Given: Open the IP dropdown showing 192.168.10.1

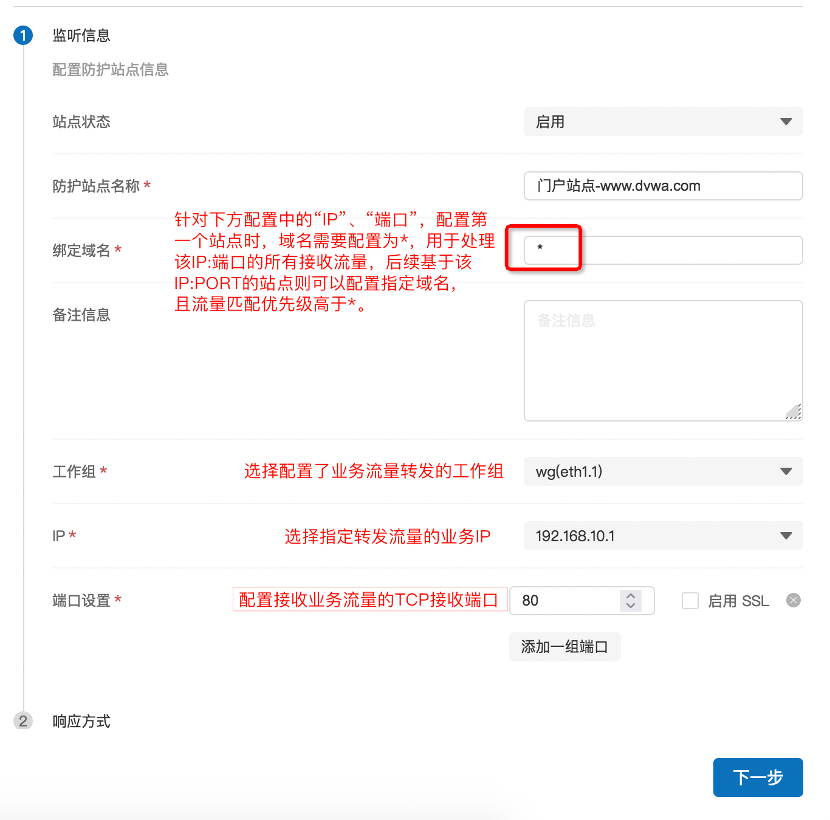Looking at the screenshot, I should pyautogui.click(x=663, y=536).
